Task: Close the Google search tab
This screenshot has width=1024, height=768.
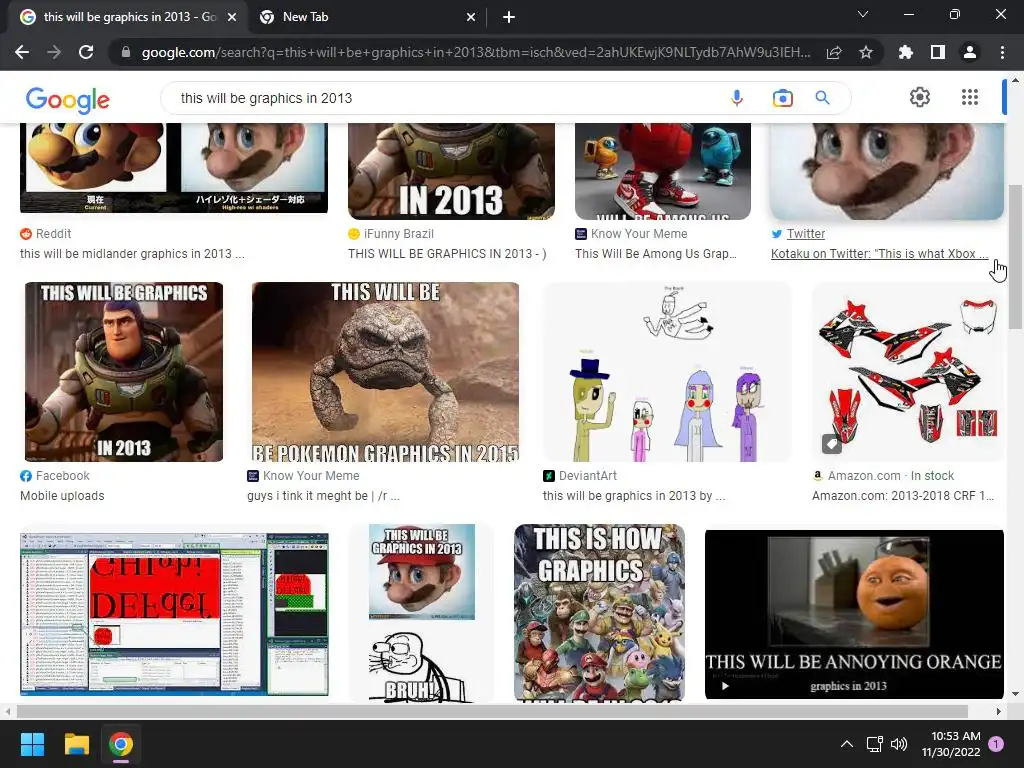Action: (232, 17)
